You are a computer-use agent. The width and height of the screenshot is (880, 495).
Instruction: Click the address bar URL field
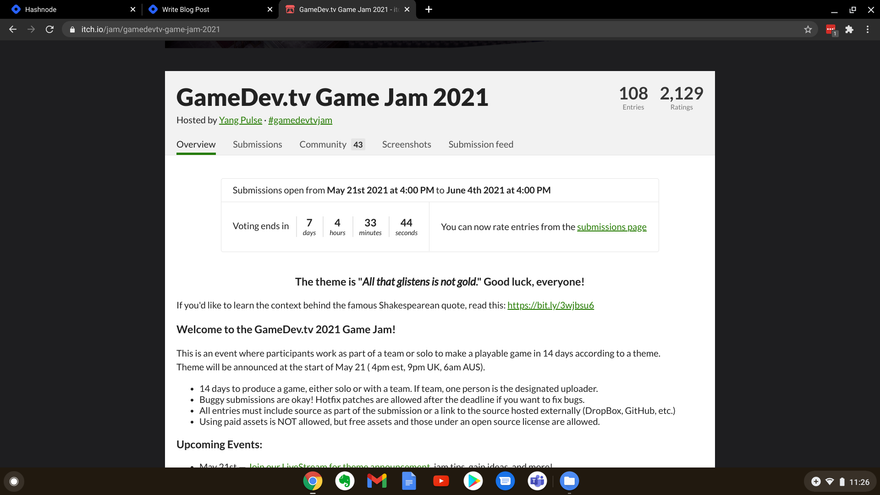coord(400,30)
